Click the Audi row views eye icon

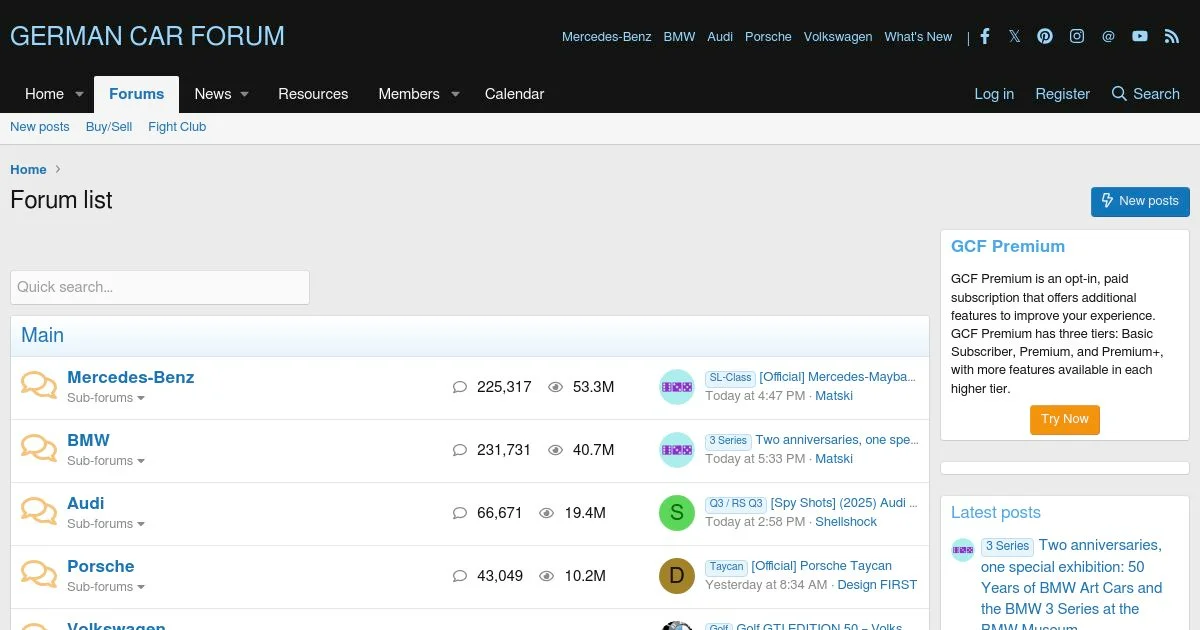[547, 513]
